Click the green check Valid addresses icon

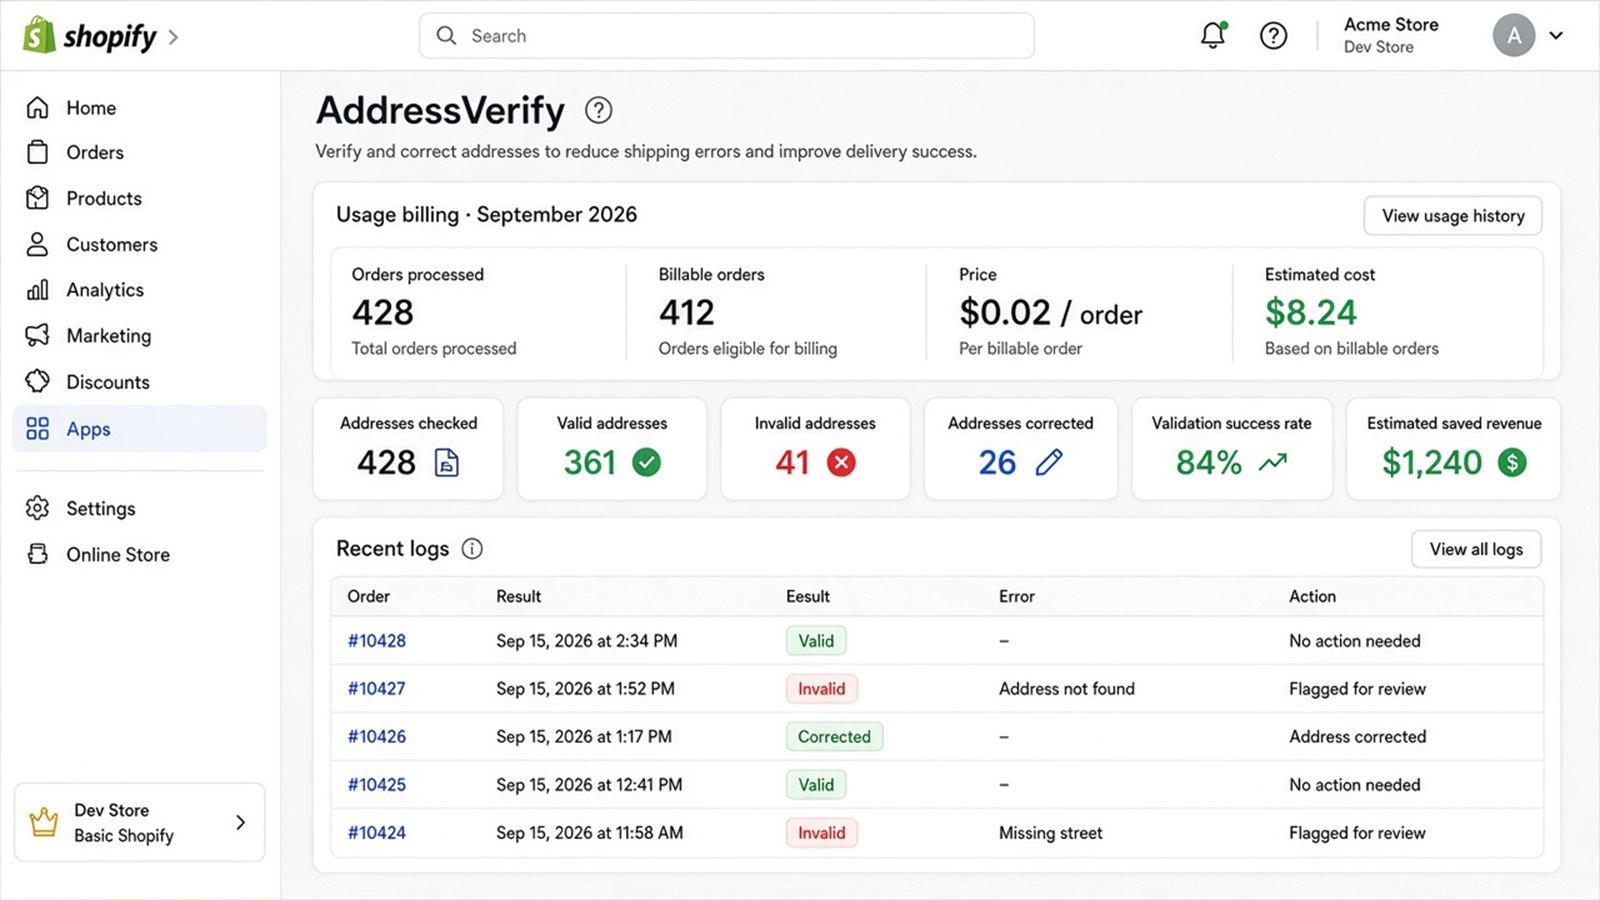647,462
